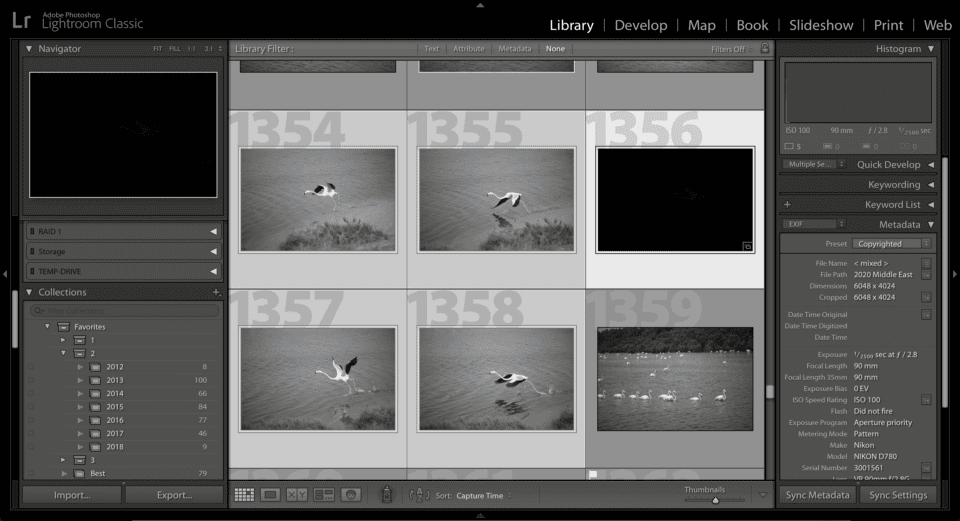
Task: Click icon beside File Name field
Action: (x=926, y=263)
